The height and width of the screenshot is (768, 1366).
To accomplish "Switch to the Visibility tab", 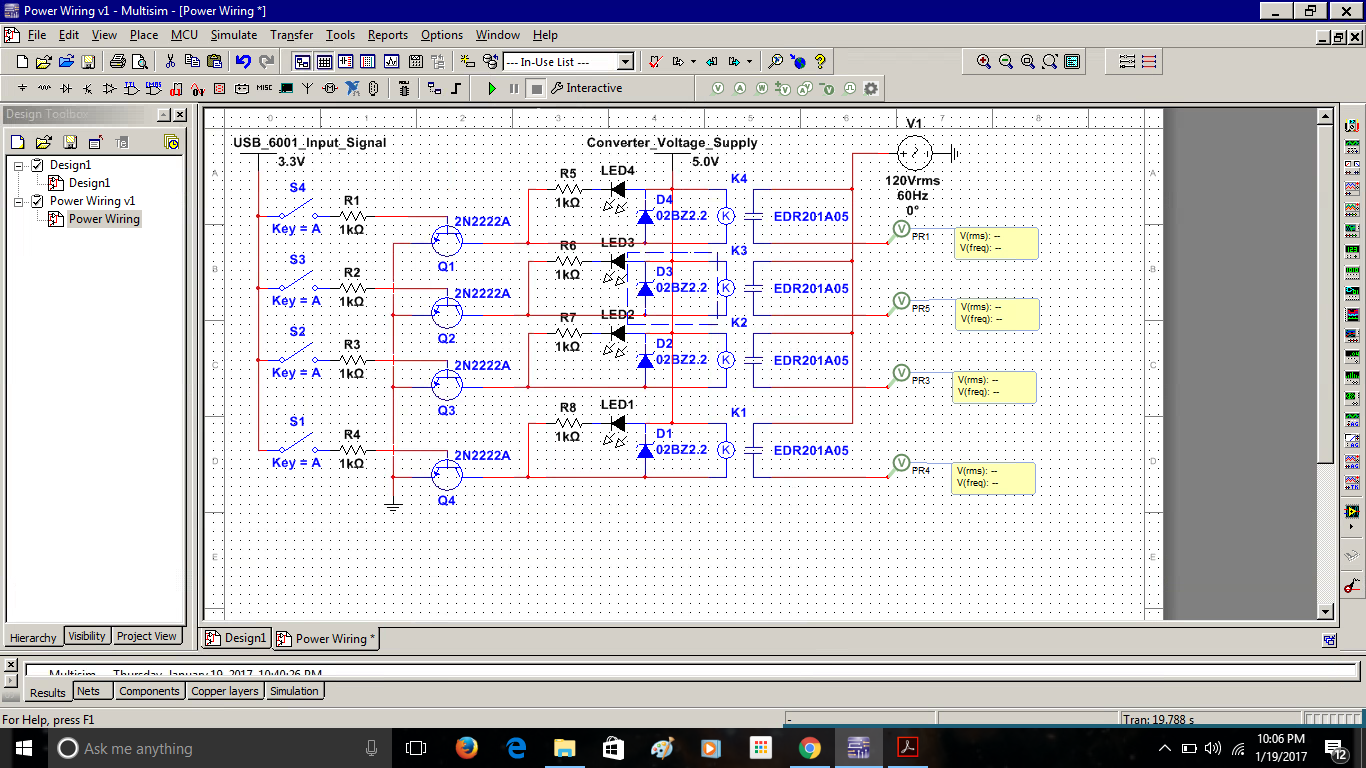I will [87, 636].
